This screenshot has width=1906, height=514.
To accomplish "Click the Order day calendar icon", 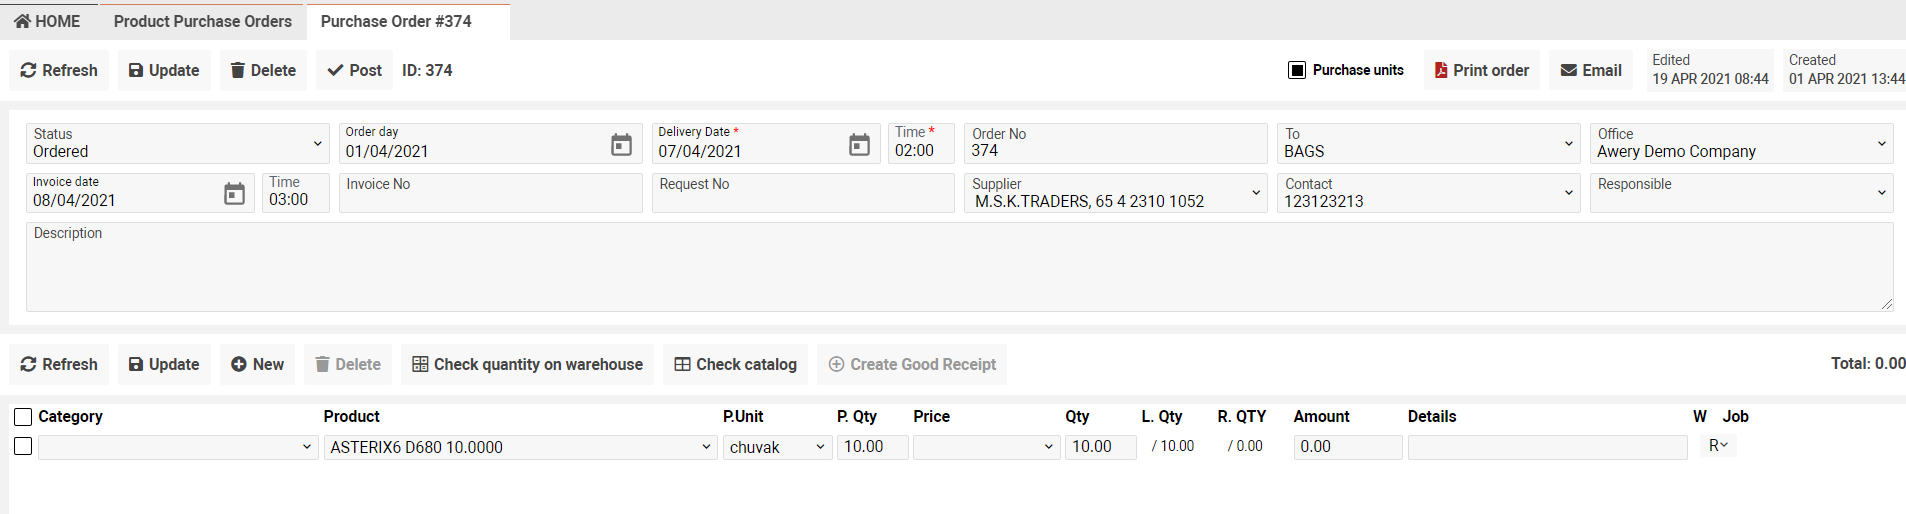I will [x=621, y=145].
